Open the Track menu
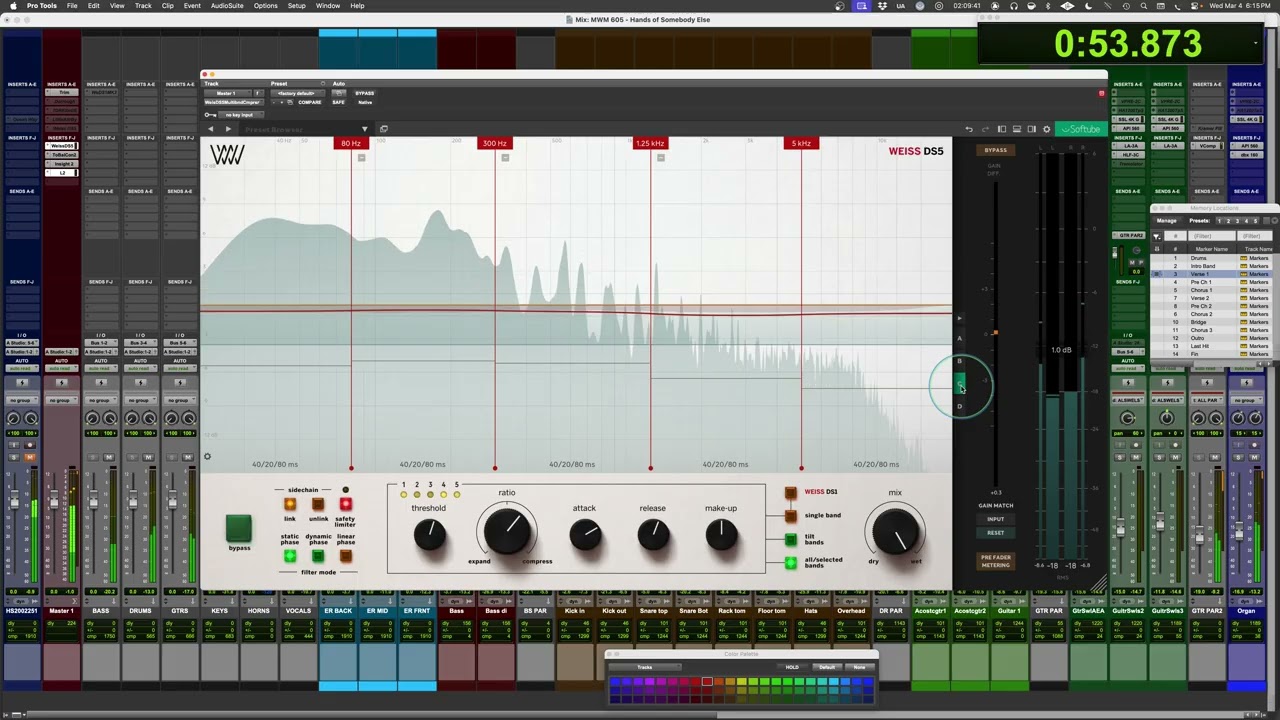Screen dimensions: 1280x720 [143, 6]
